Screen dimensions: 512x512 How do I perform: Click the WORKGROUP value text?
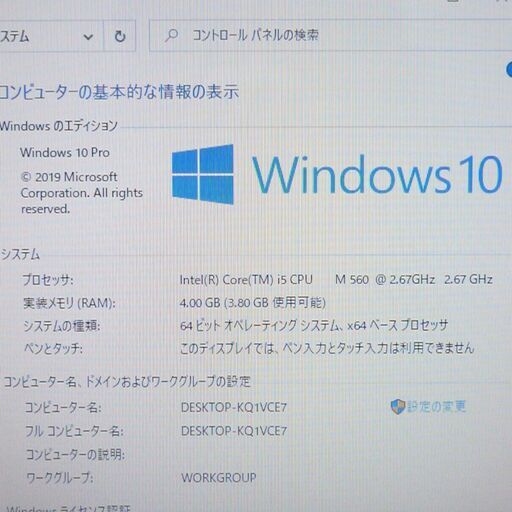pos(219,478)
